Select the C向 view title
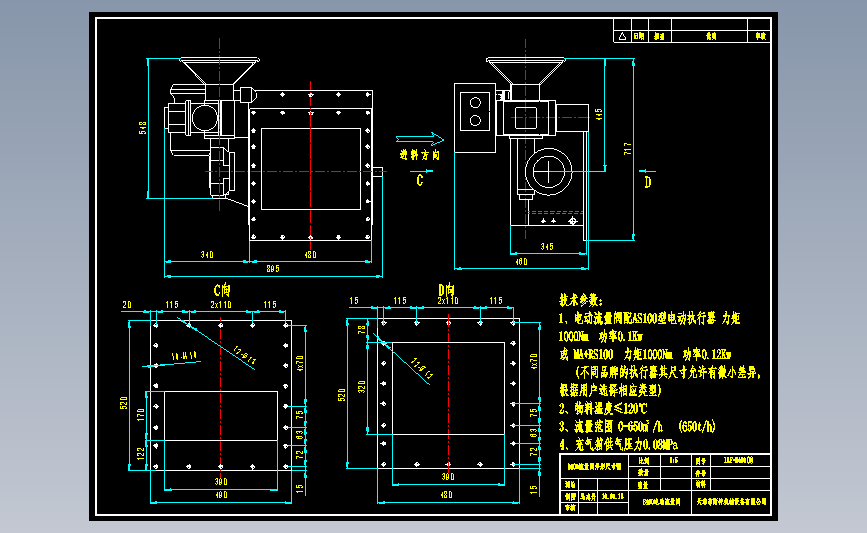Viewport: 867px width, 533px height. [x=222, y=290]
